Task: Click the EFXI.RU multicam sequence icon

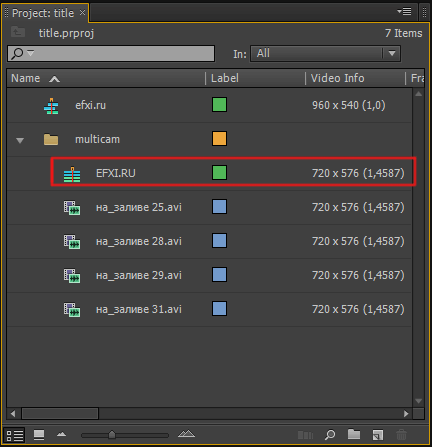Action: click(x=72, y=174)
